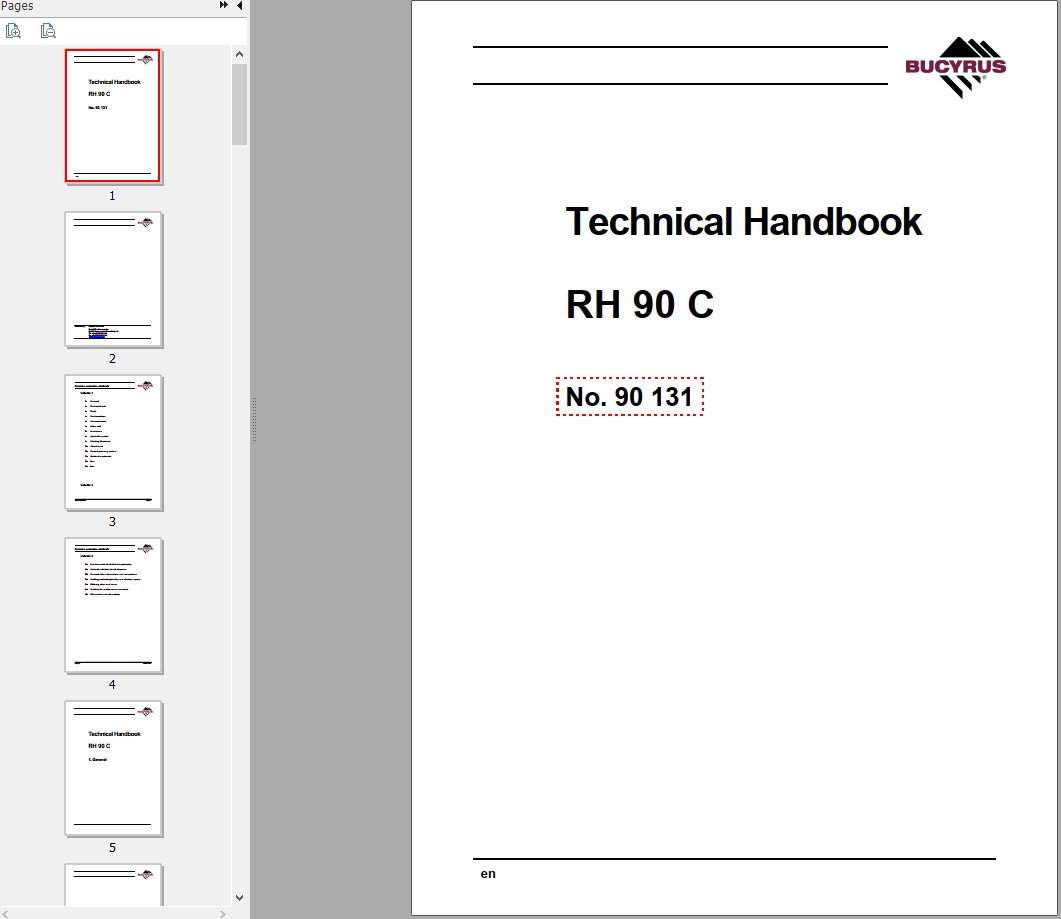Click the highlighted 'No. 90 131' text
1061x919 pixels.
(x=629, y=397)
